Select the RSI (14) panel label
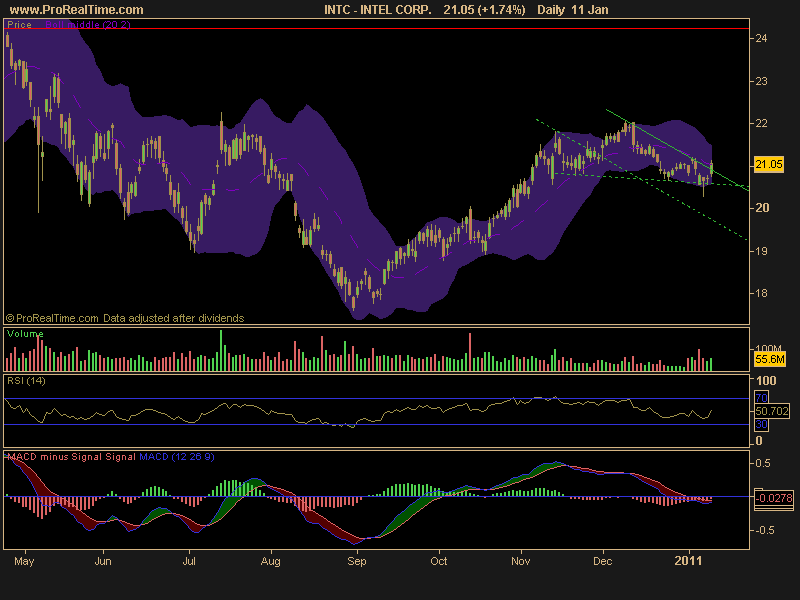Viewport: 800px width, 600px height. click(26, 381)
